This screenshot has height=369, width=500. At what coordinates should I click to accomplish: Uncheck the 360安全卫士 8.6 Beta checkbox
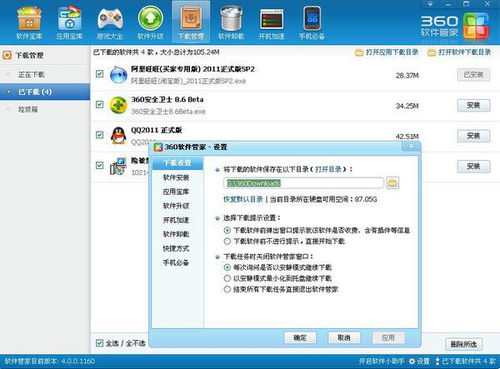pyautogui.click(x=99, y=104)
